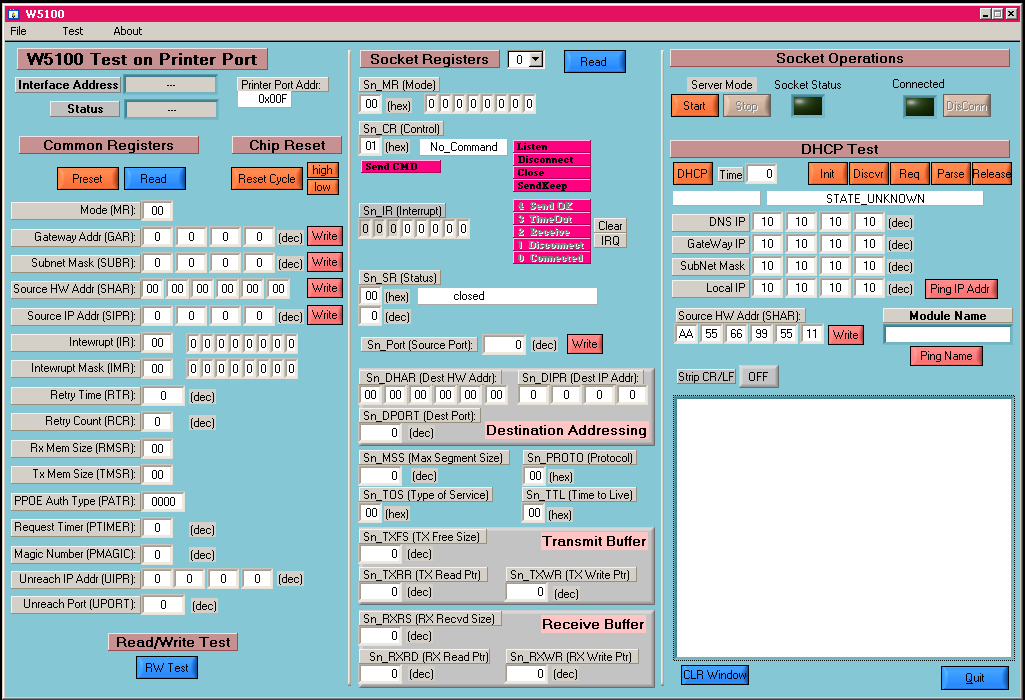The height and width of the screenshot is (700, 1025).
Task: Select the Disconnect command
Action: coord(552,159)
